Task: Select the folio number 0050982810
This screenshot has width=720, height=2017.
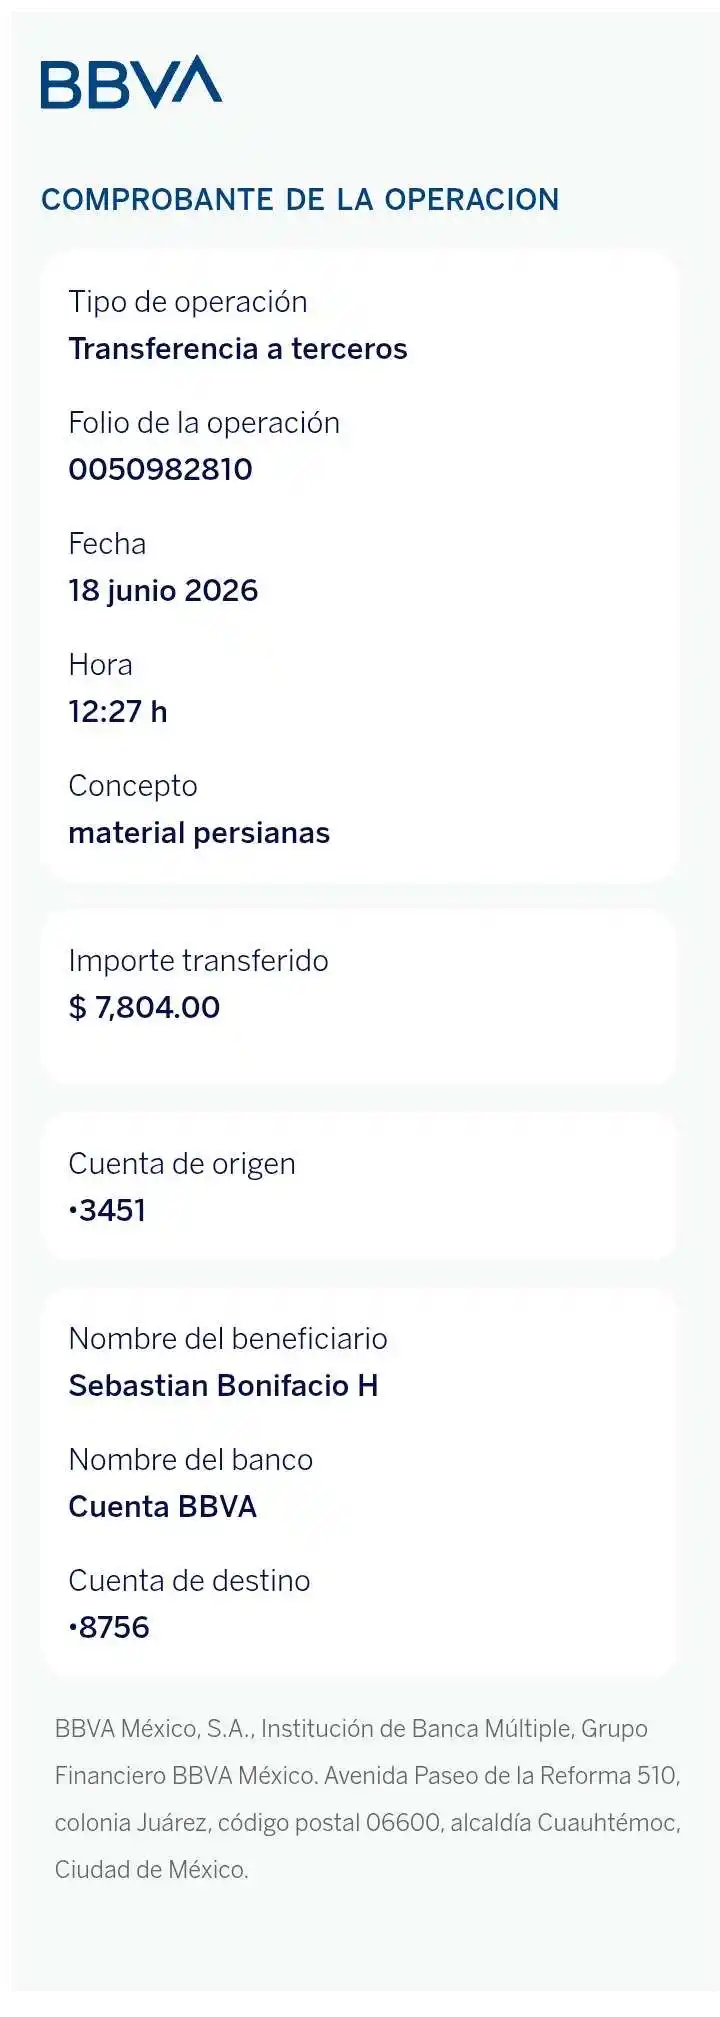Action: (160, 469)
